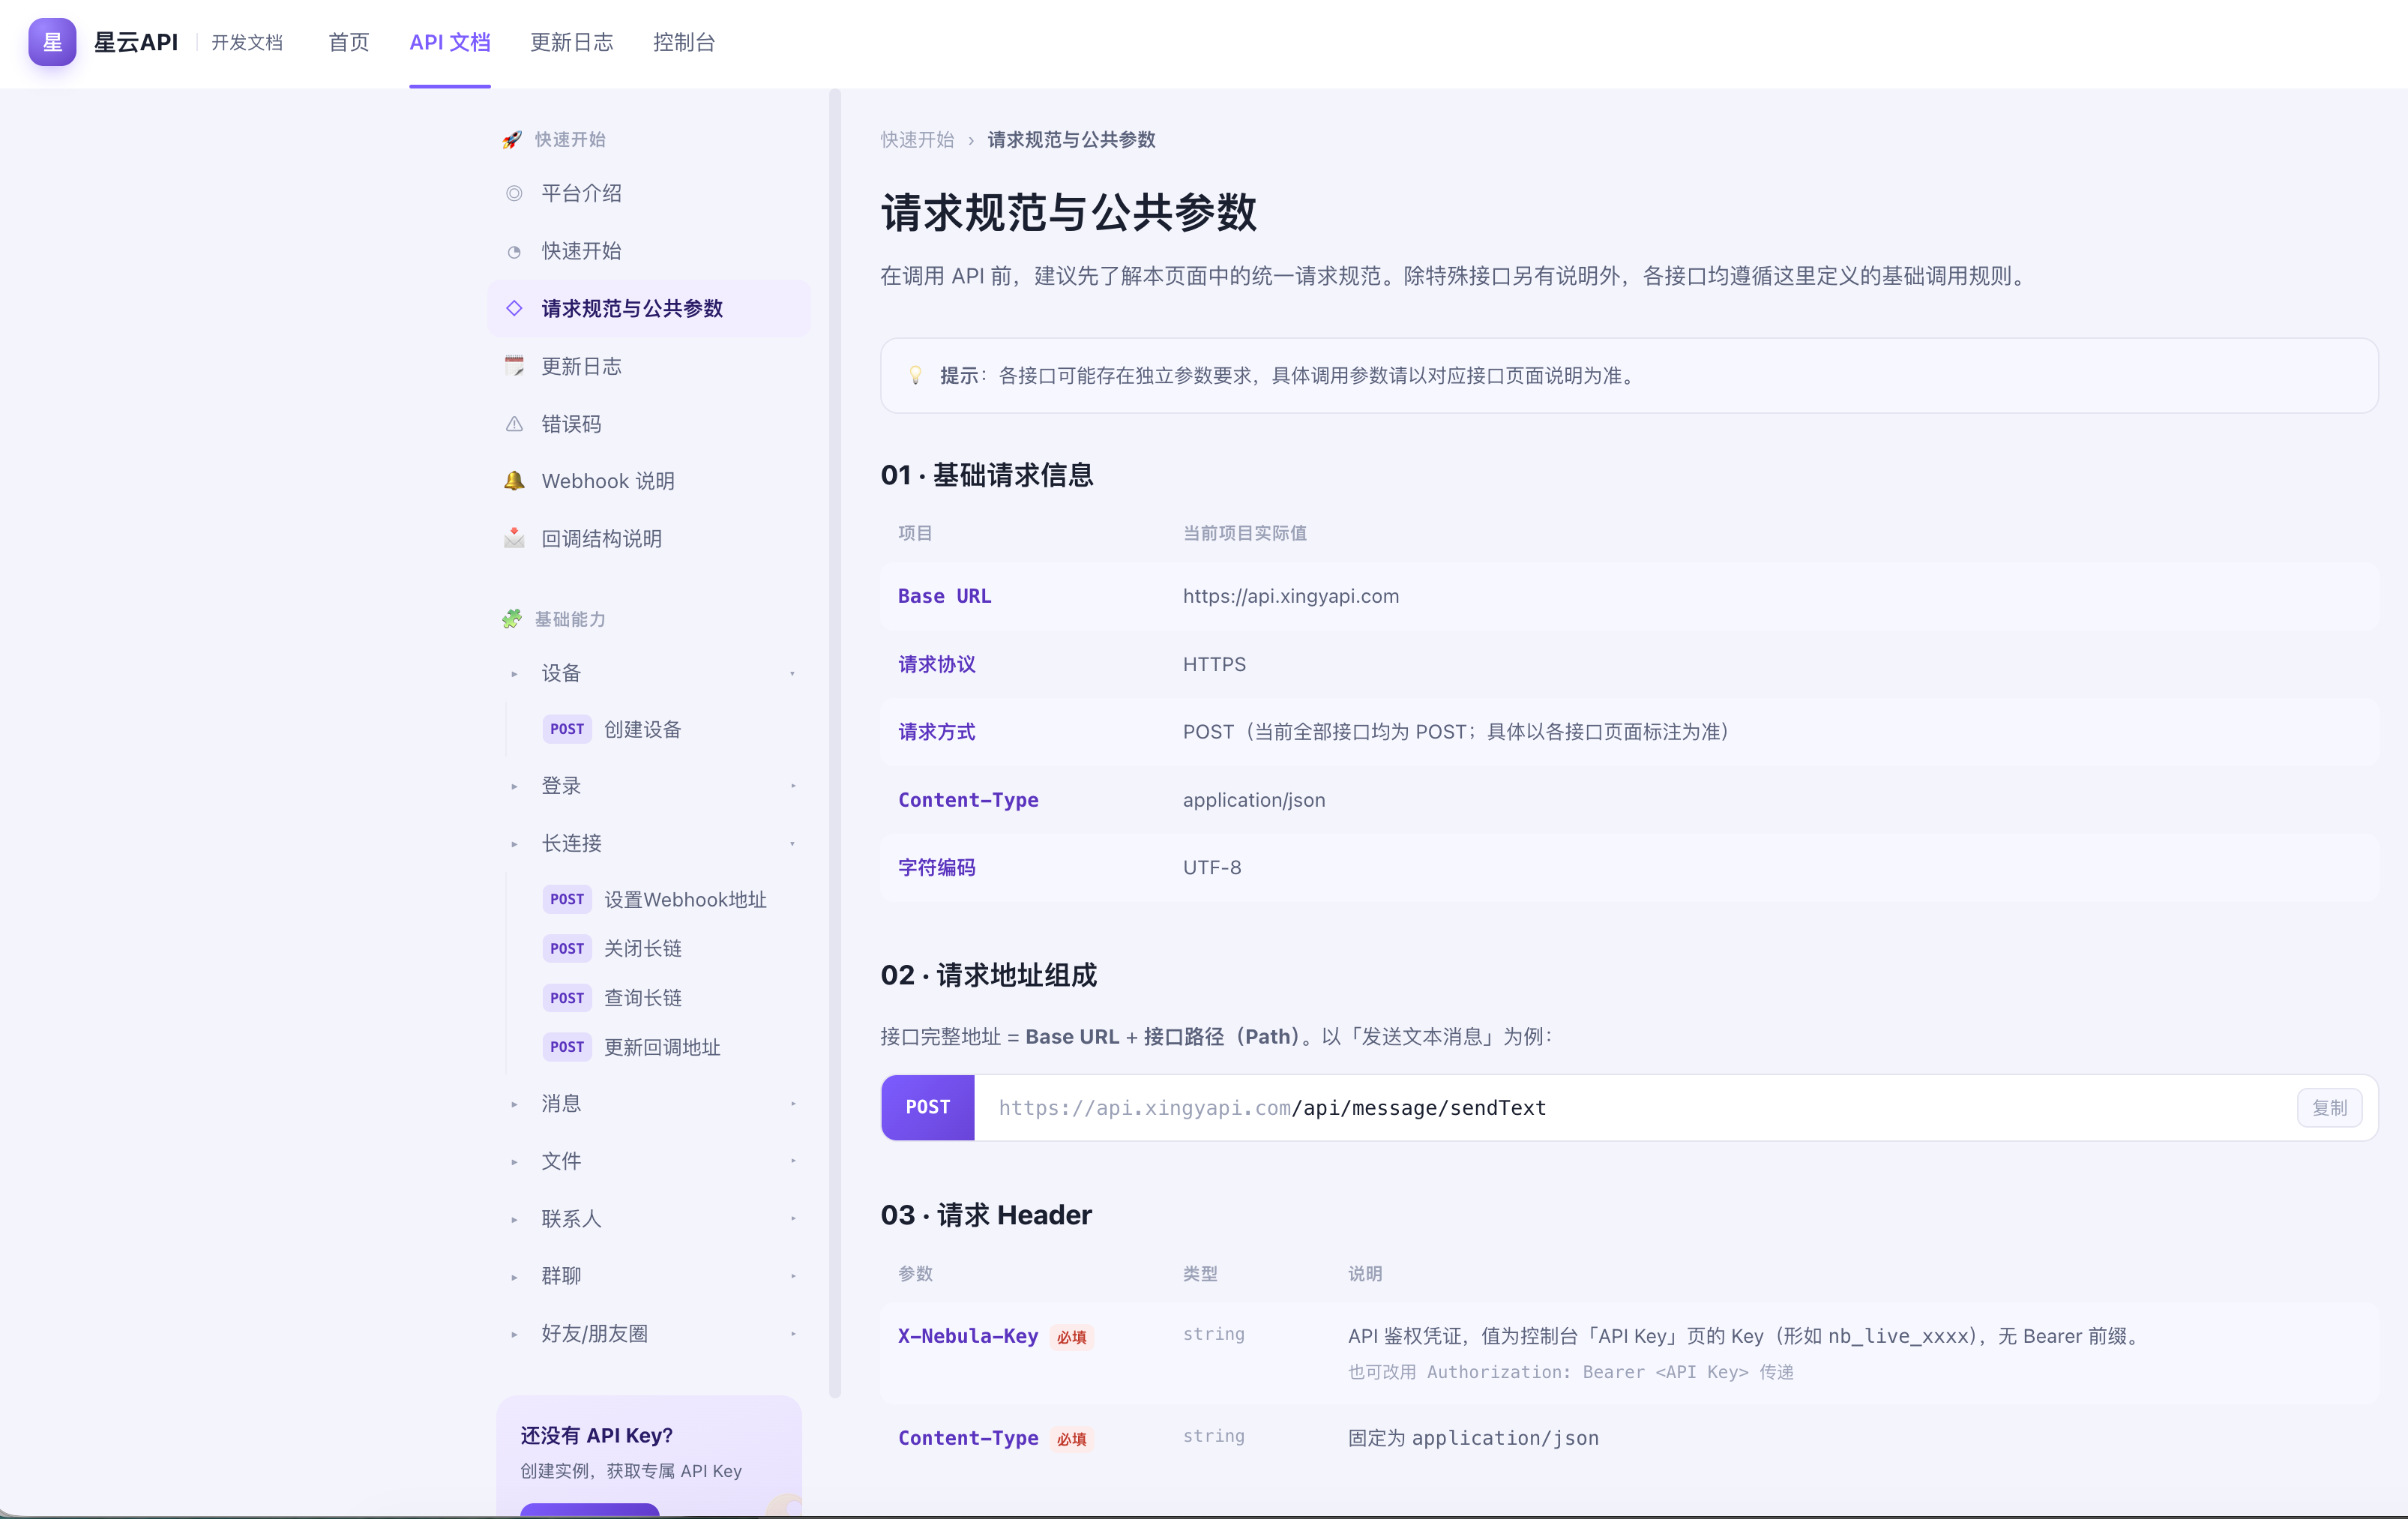Click the X-Nebula-Key parameter name
This screenshot has width=2408, height=1519.
tap(967, 1336)
